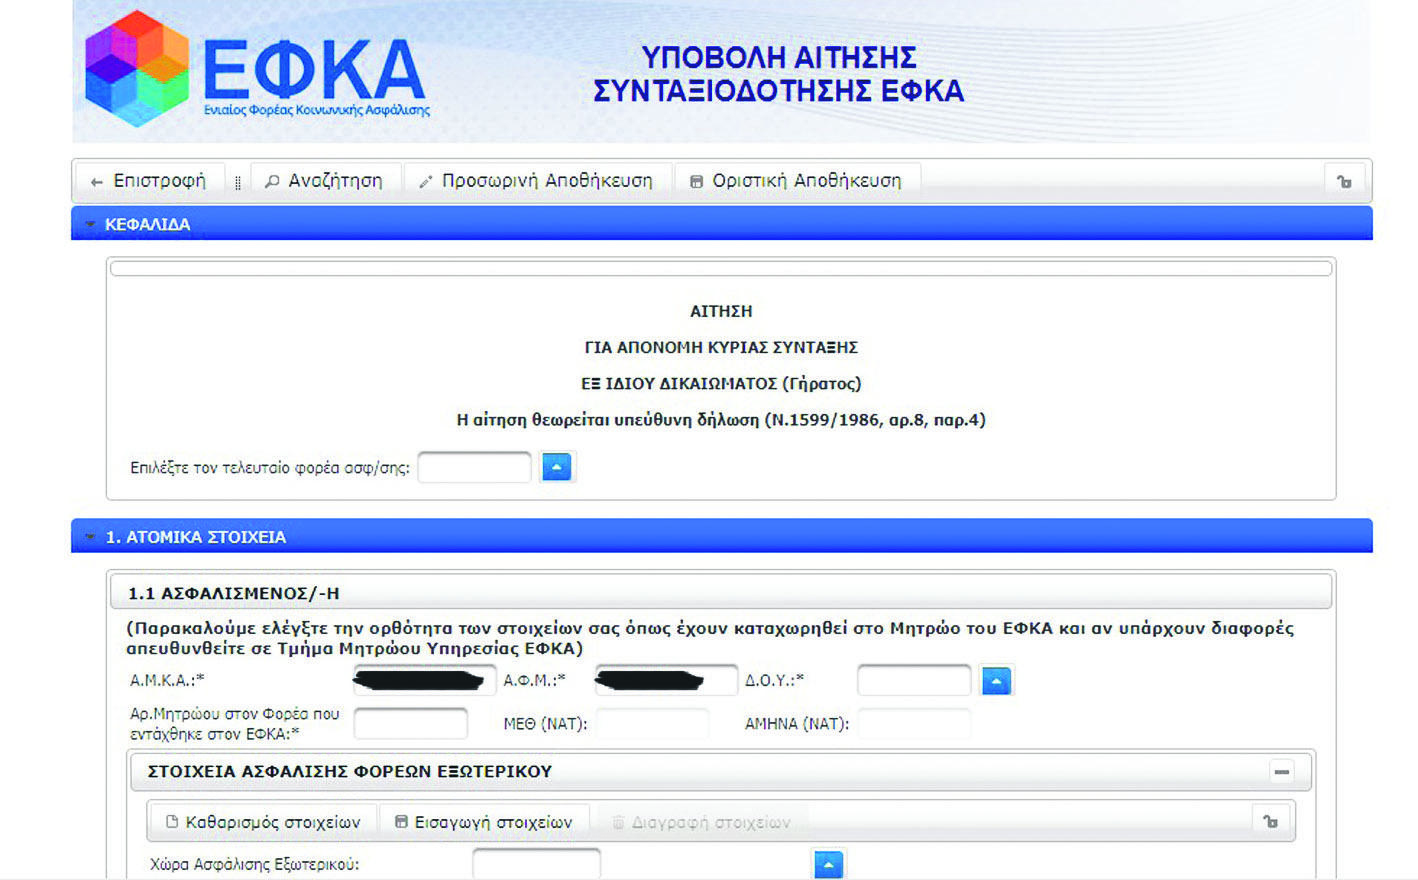Click the Α.Μ.Κ.Α. input field
This screenshot has height=880, width=1418.
click(425, 680)
